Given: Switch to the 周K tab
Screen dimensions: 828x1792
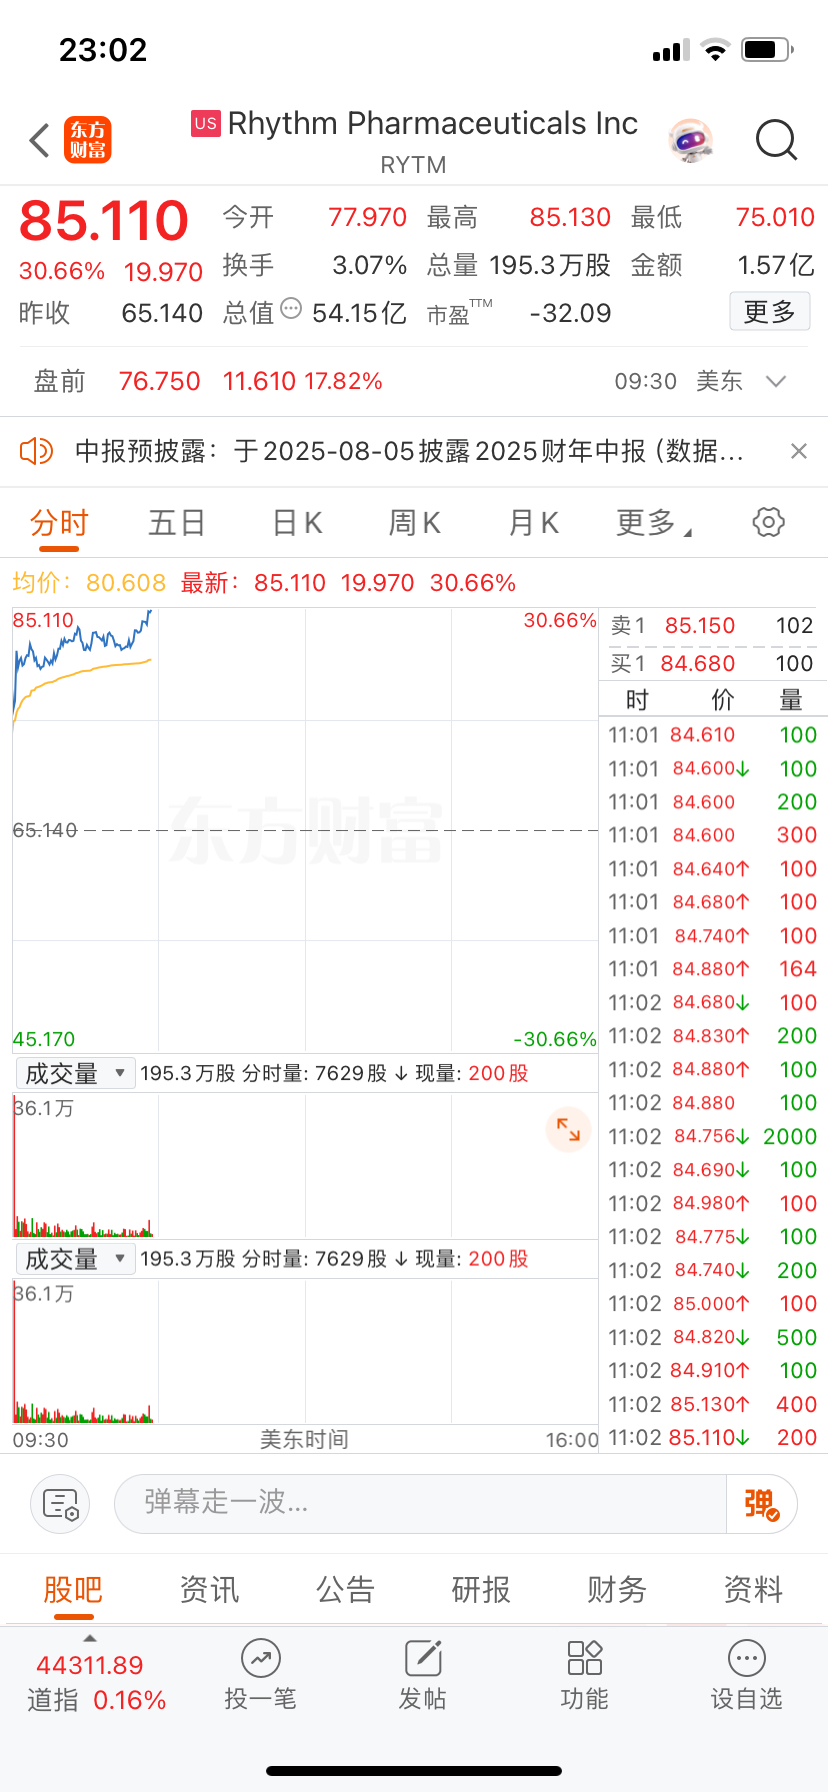Looking at the screenshot, I should (415, 523).
